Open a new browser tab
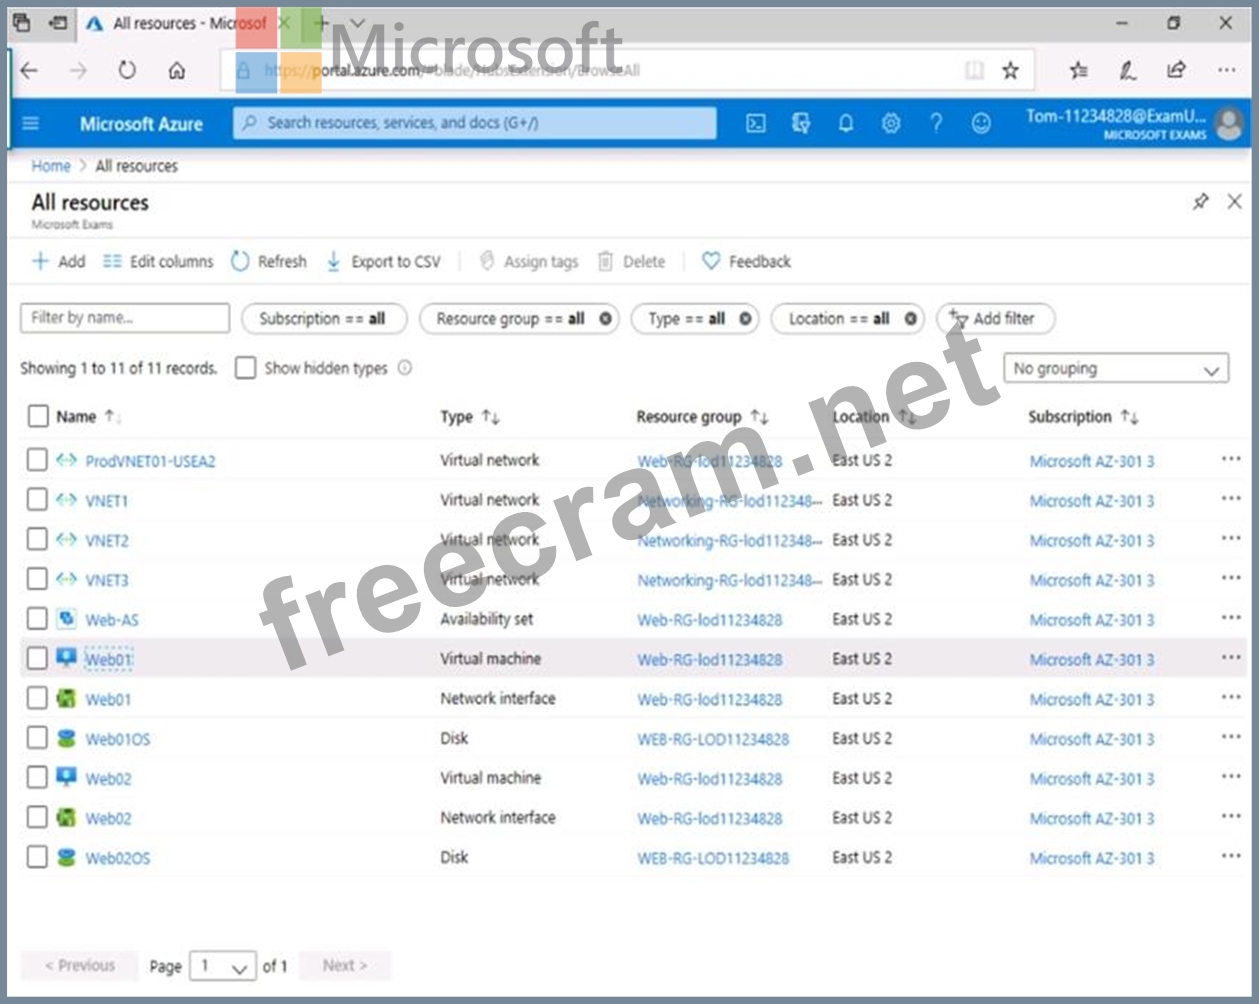 click(322, 22)
